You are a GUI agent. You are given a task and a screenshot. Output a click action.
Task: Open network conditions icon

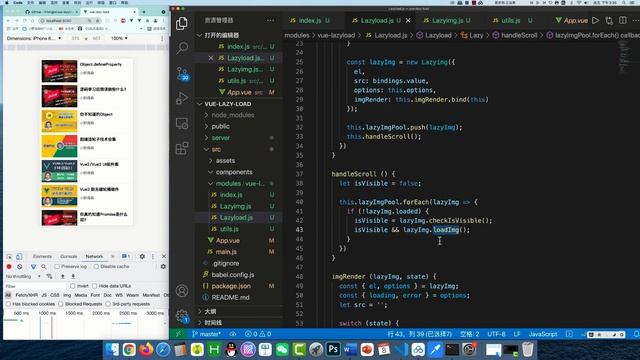[49, 276]
